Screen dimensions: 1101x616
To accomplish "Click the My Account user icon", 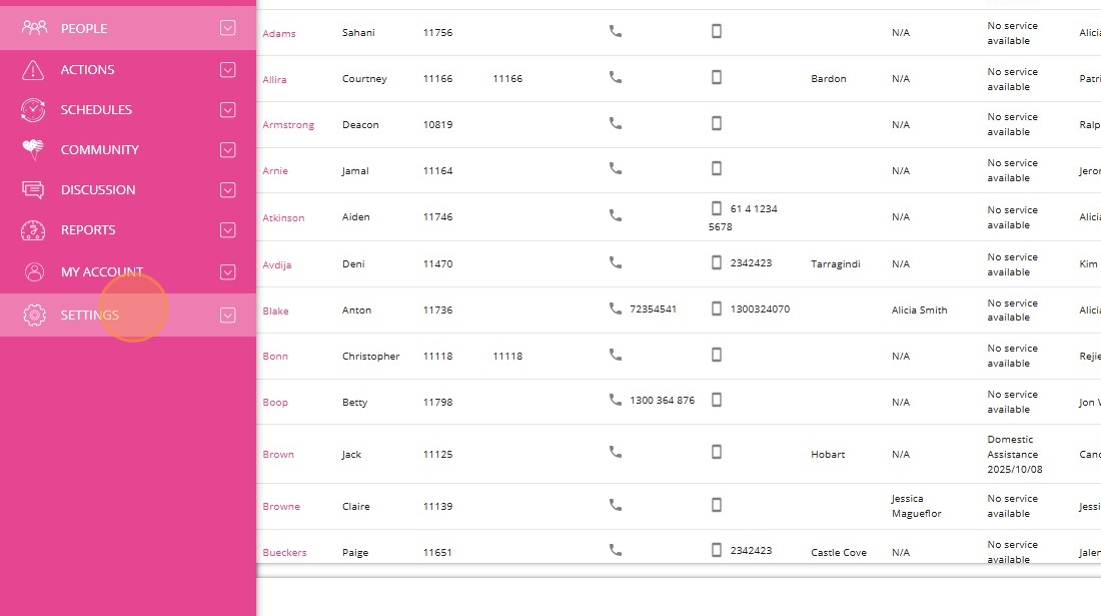I will 34,272.
